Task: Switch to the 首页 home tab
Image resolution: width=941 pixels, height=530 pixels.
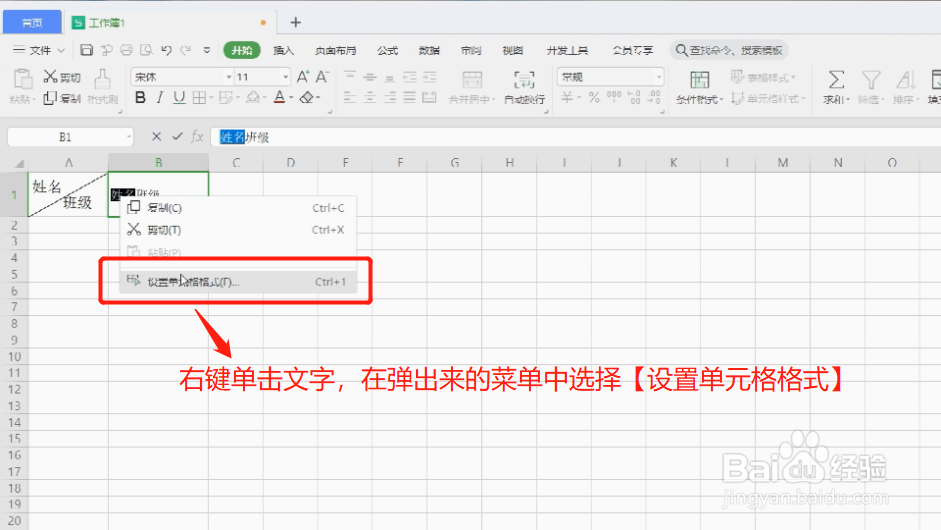Action: pos(32,22)
